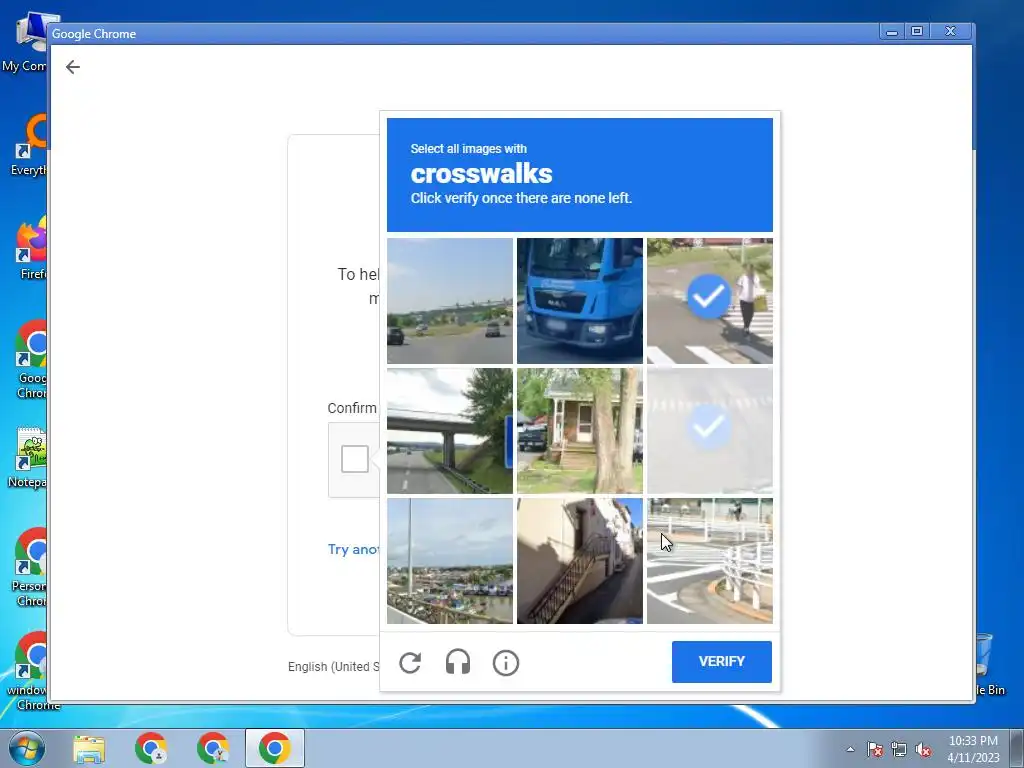Viewport: 1024px width, 768px height.
Task: Open the windows Chrome desktop shortcut
Action: [27, 673]
